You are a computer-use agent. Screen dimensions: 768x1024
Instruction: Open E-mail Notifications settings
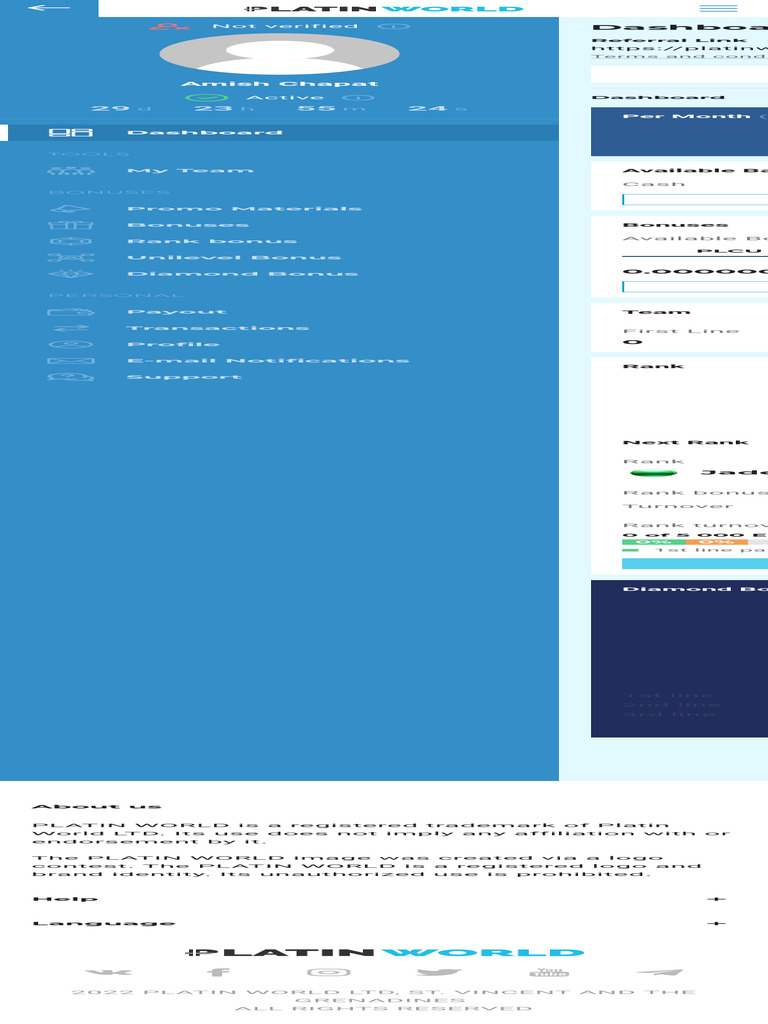[x=268, y=361]
